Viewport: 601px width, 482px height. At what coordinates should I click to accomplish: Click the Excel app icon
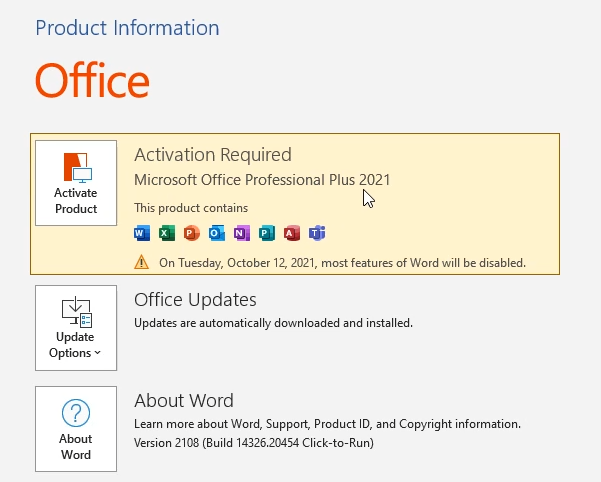[167, 233]
